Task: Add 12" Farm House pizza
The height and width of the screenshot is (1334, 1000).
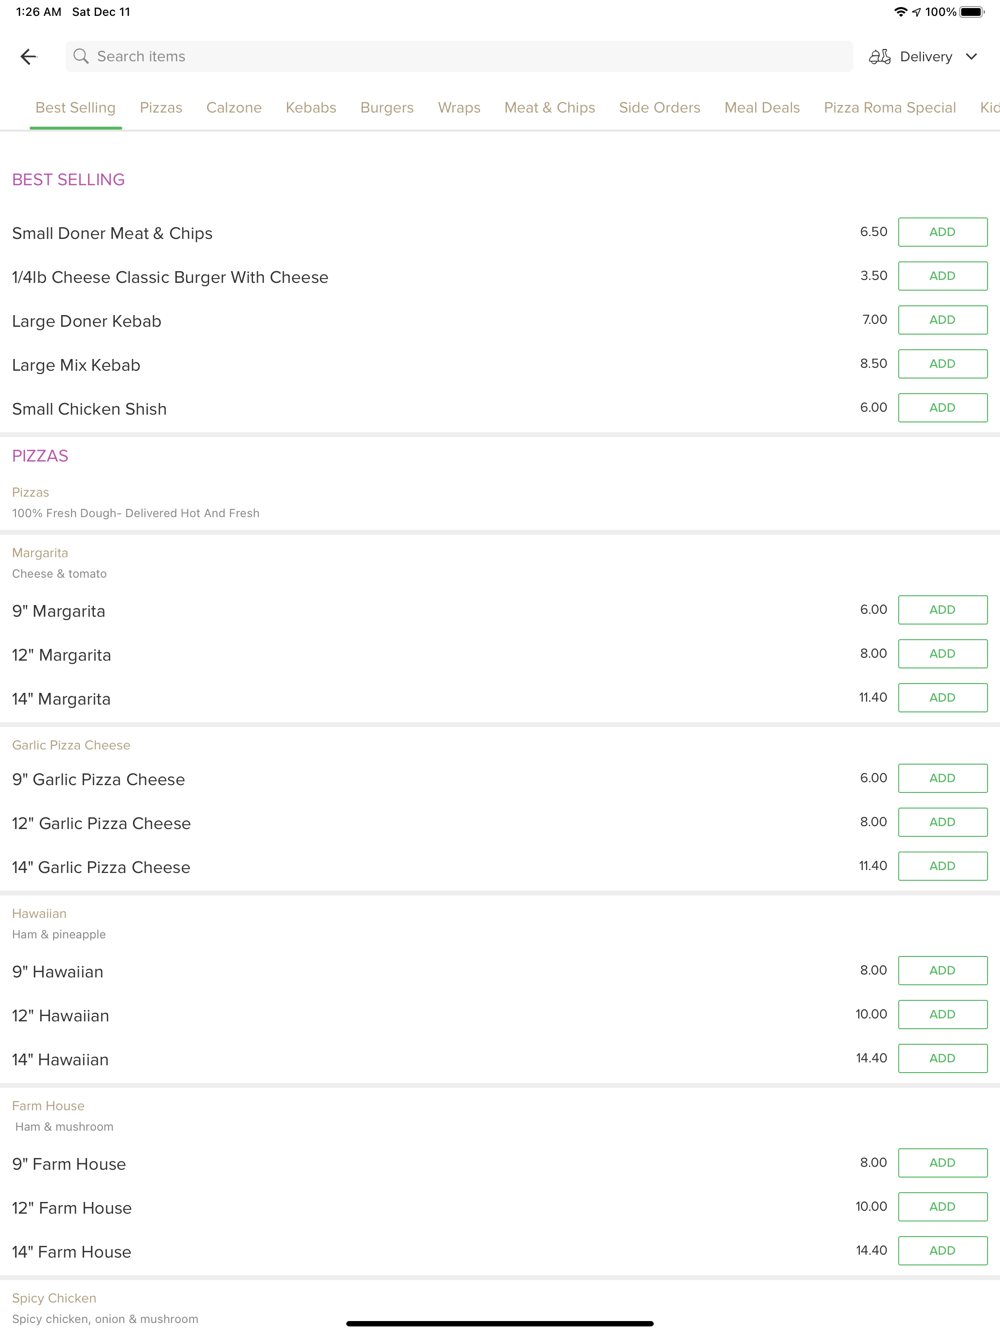Action: 942,1207
